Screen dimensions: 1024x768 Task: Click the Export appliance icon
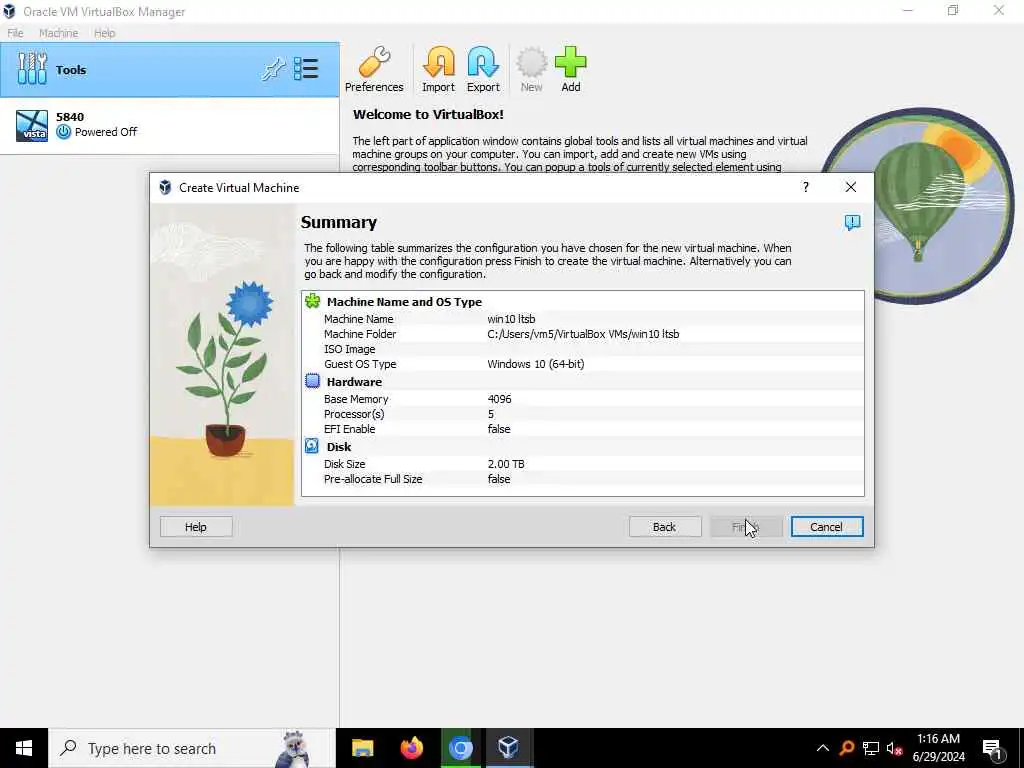483,69
